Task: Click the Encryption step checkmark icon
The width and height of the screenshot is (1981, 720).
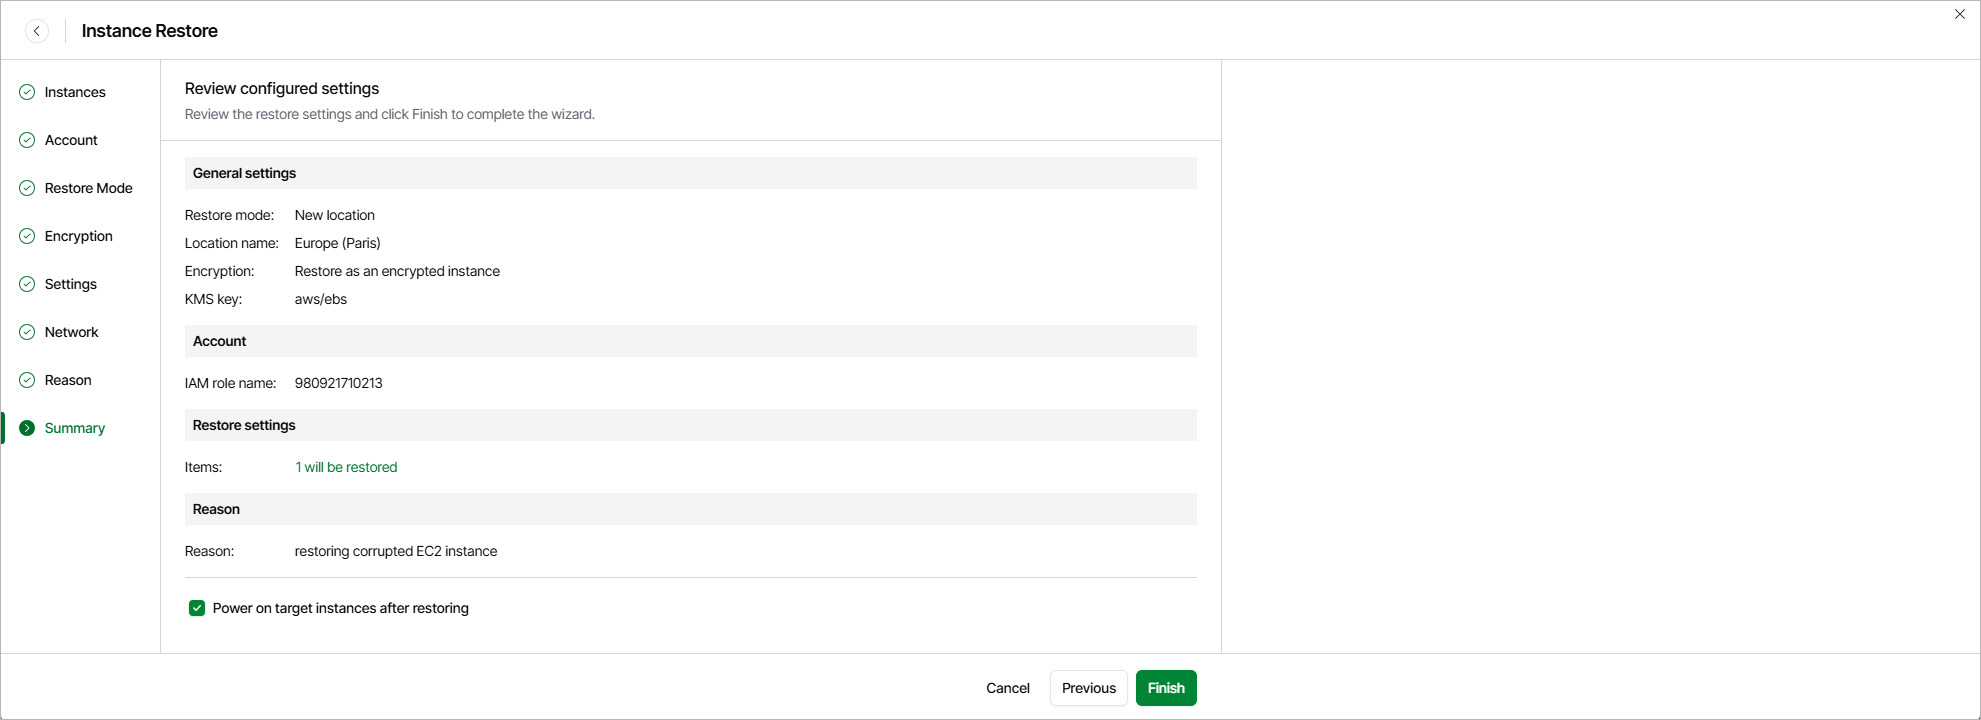Action: tap(27, 236)
